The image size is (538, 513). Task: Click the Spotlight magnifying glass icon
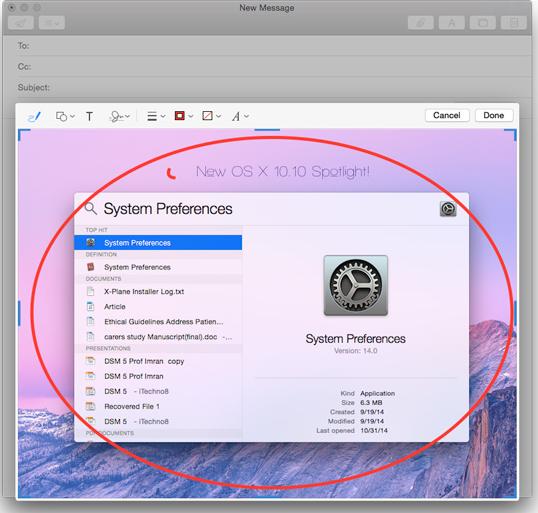click(x=91, y=208)
